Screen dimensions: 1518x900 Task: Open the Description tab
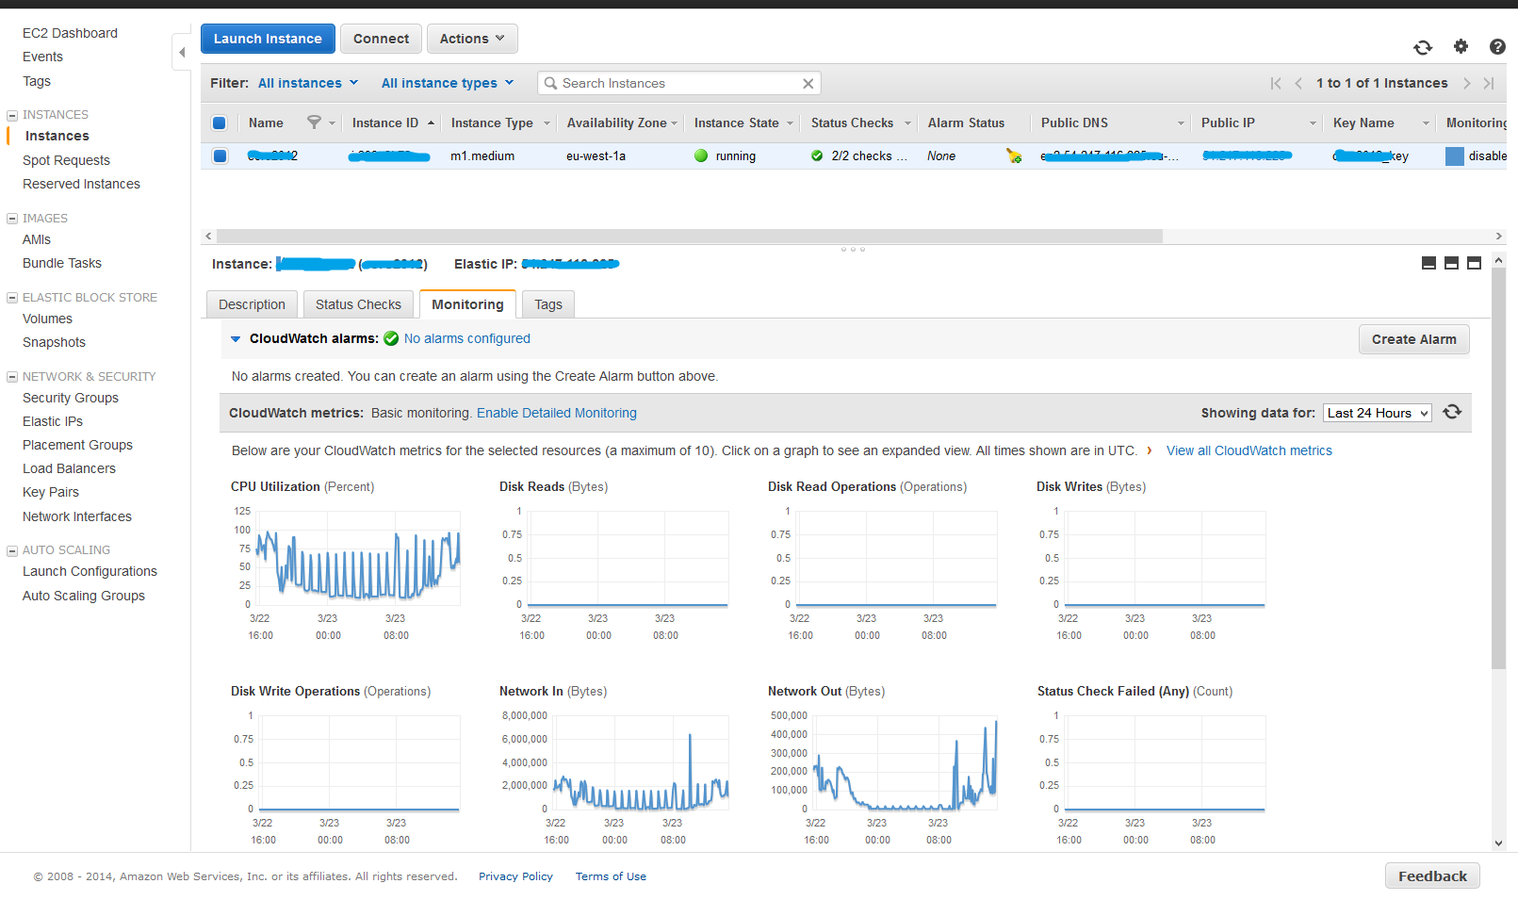pos(252,305)
